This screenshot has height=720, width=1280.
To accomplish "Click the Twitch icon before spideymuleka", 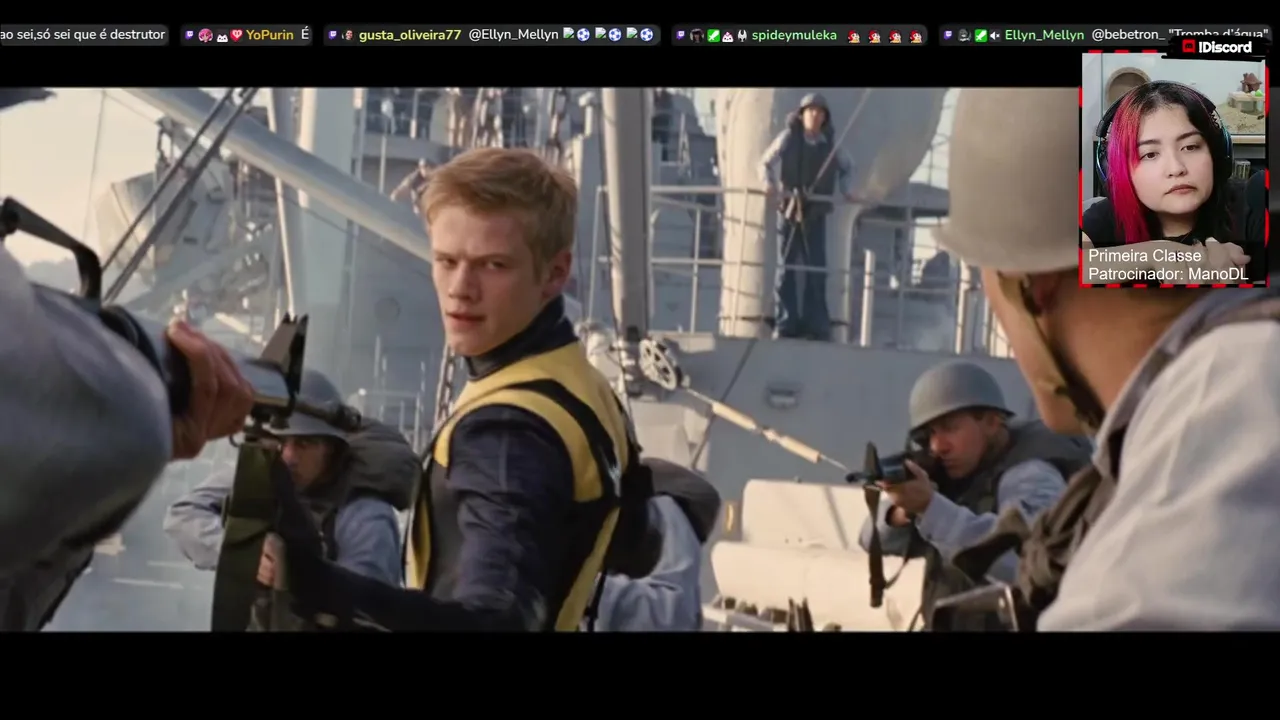I will point(680,35).
